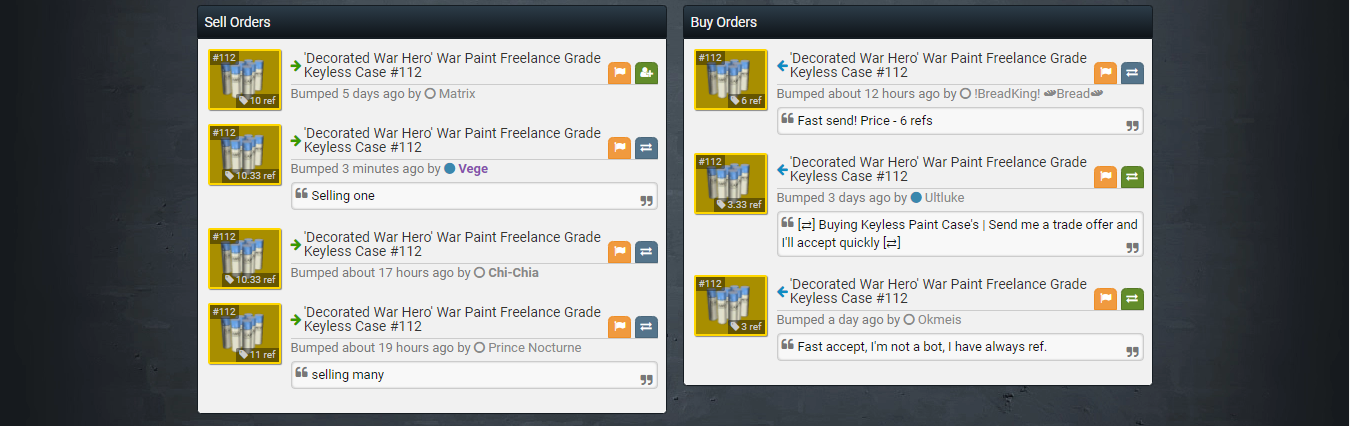Select the 11 ref Keyless Case thumbnail
Viewport: 1350px width, 426px height.
(x=245, y=334)
